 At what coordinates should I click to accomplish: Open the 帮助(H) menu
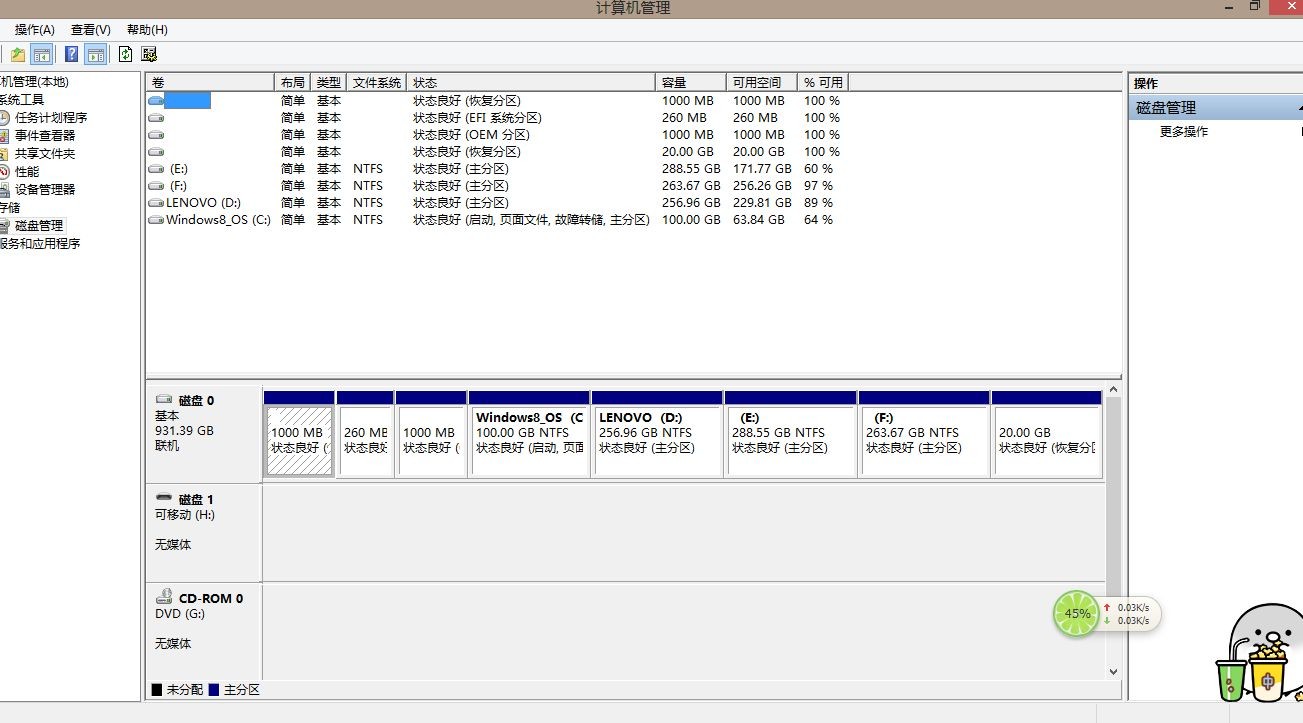tap(147, 30)
